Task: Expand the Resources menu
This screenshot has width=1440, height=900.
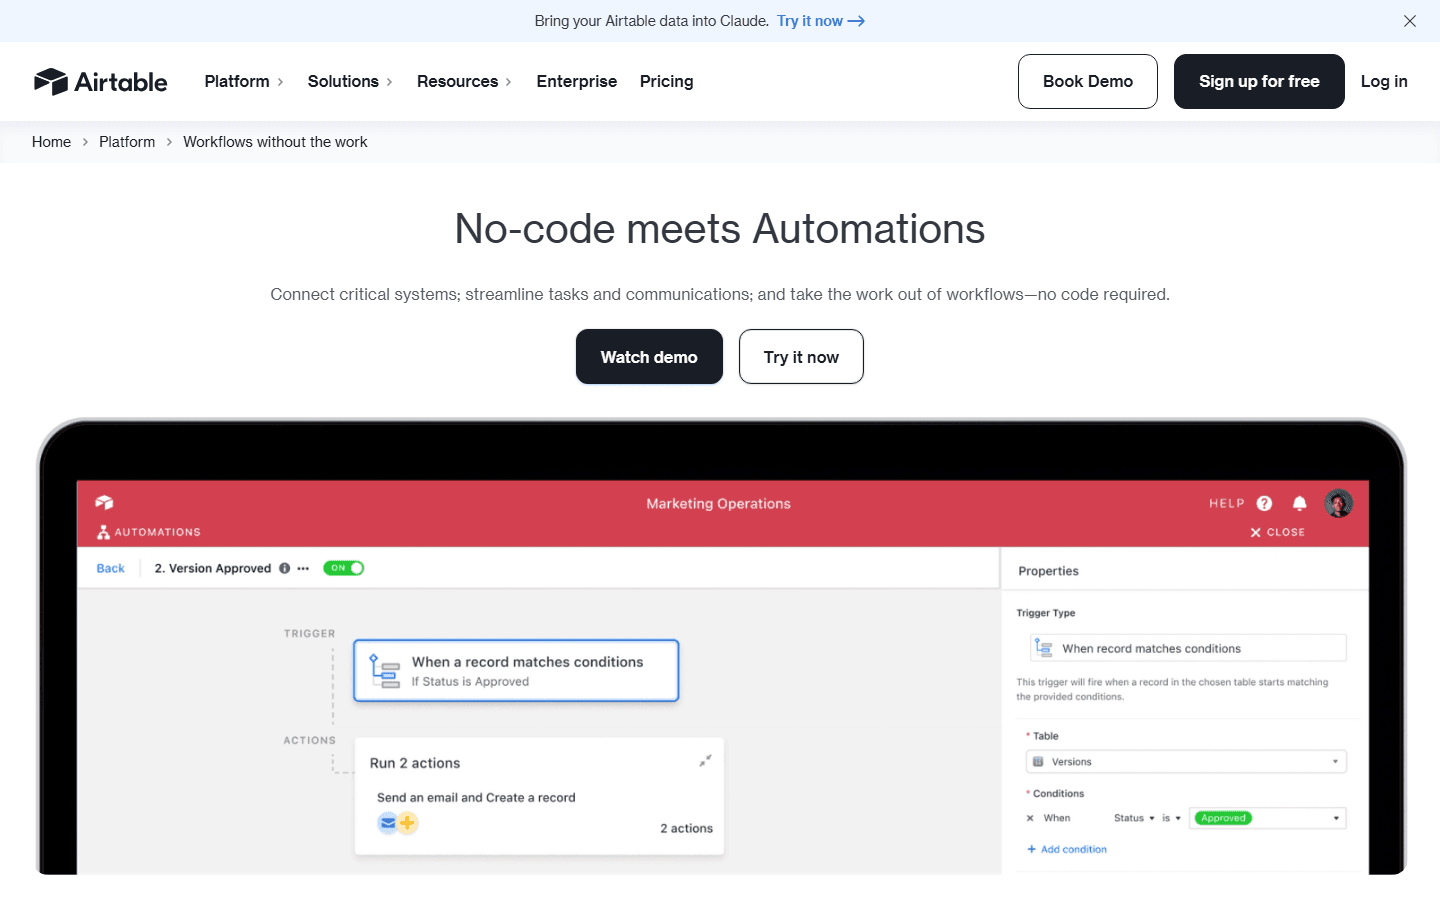Action: tap(464, 81)
